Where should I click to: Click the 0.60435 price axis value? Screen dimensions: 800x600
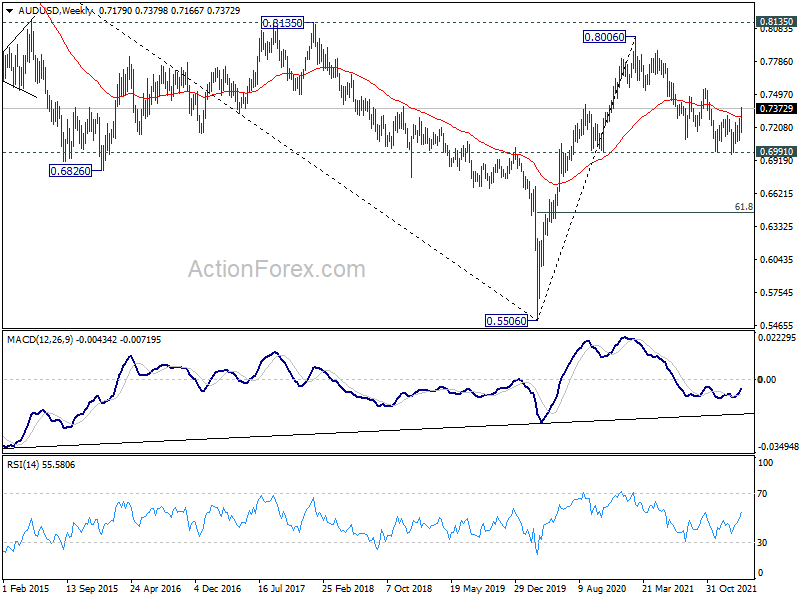[x=777, y=260]
